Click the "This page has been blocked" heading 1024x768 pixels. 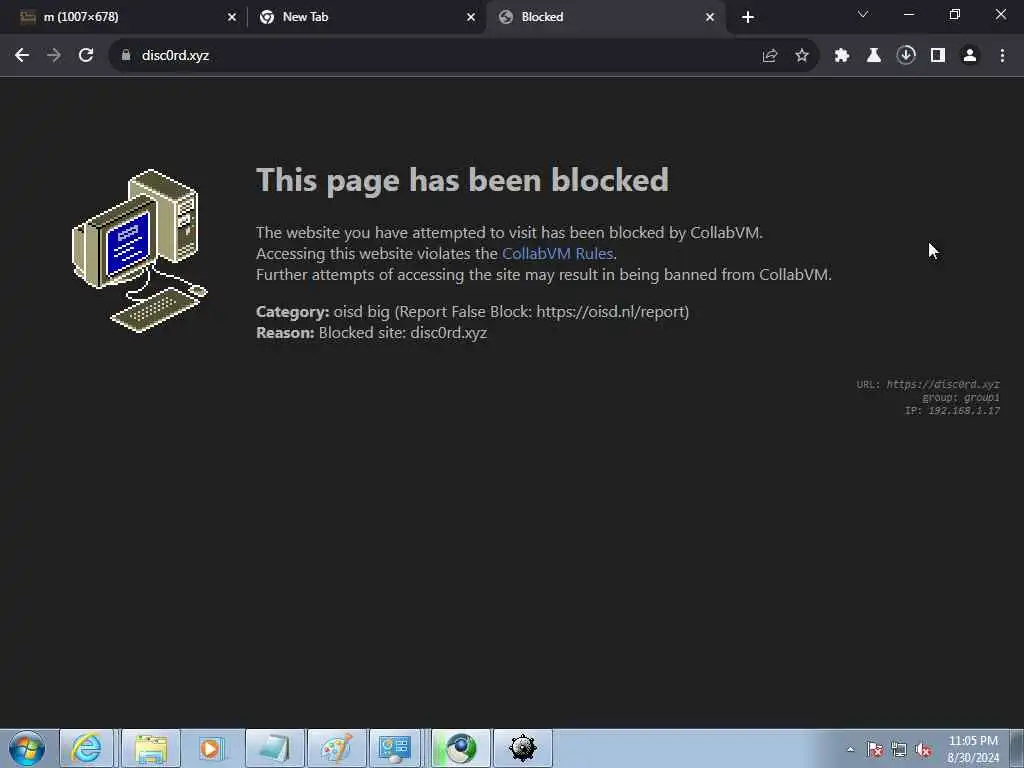click(462, 180)
